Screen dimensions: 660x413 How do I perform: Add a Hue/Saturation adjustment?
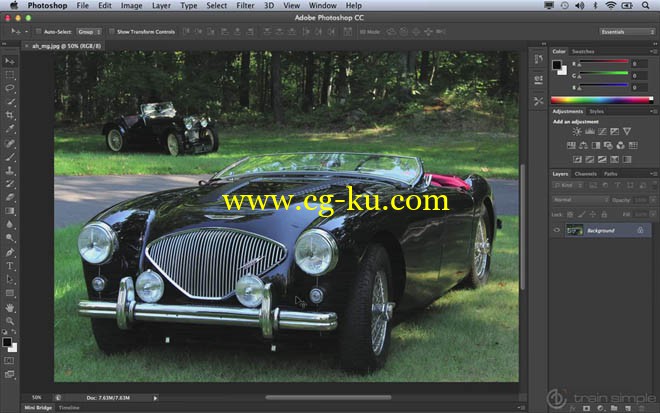[571, 145]
